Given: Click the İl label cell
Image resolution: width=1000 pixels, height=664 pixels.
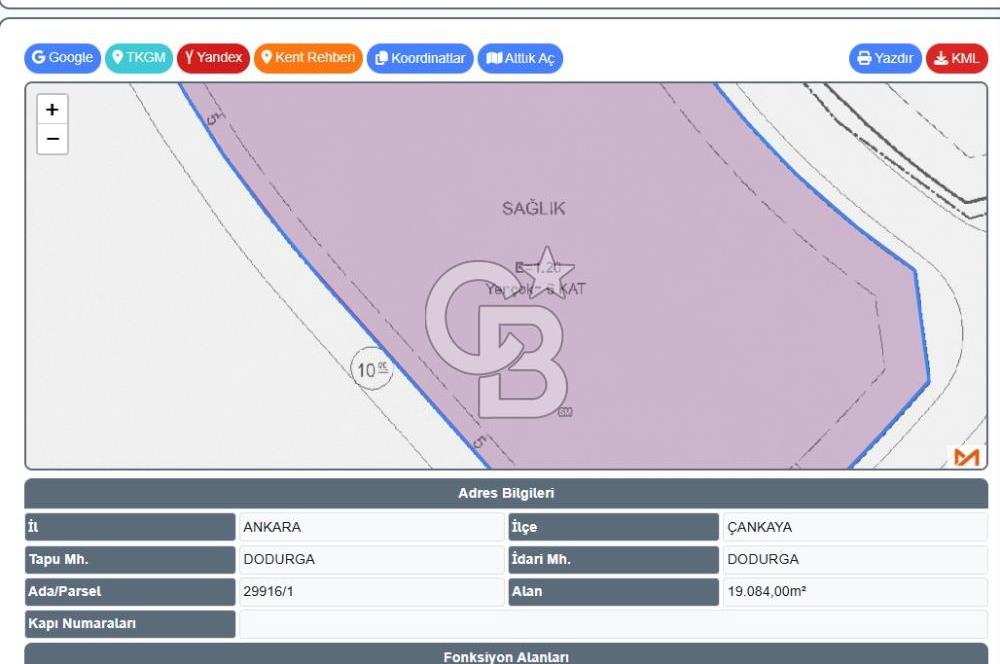Looking at the screenshot, I should coord(130,527).
